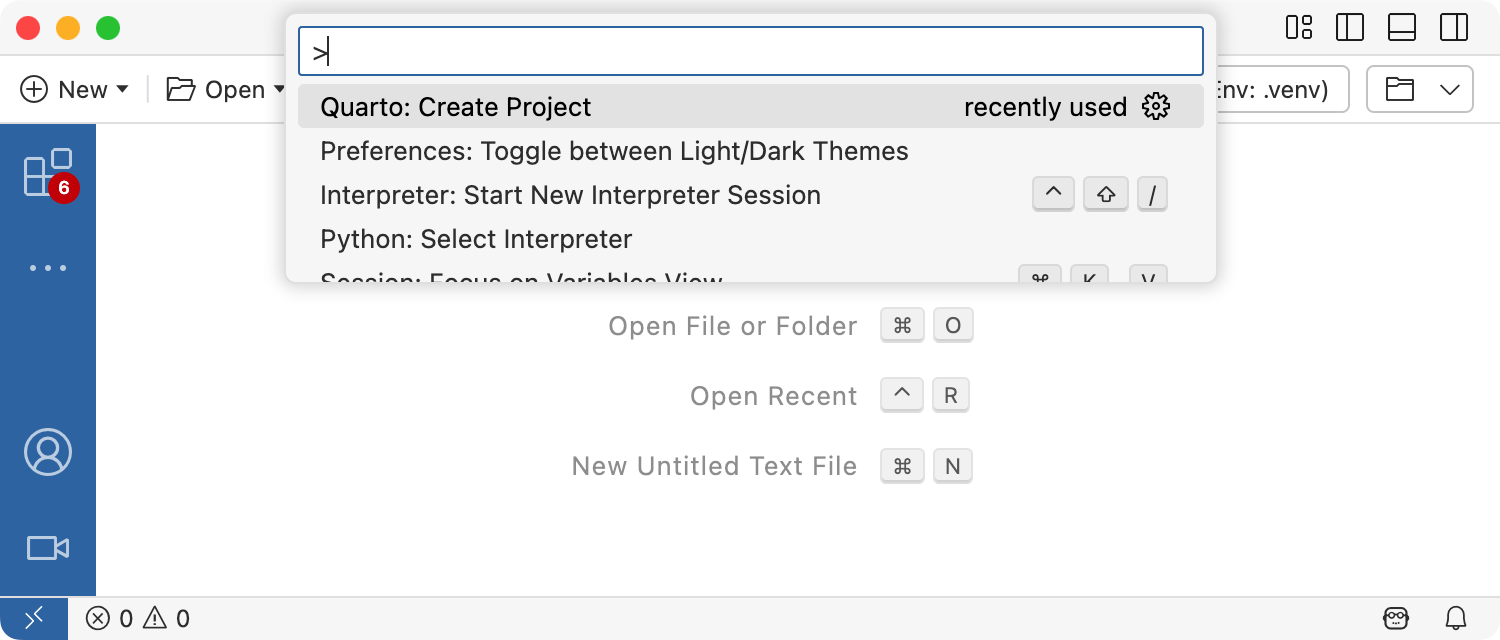Click gear icon beside Quarto: Create Project
Screen dimensions: 1500x640
tap(1155, 107)
